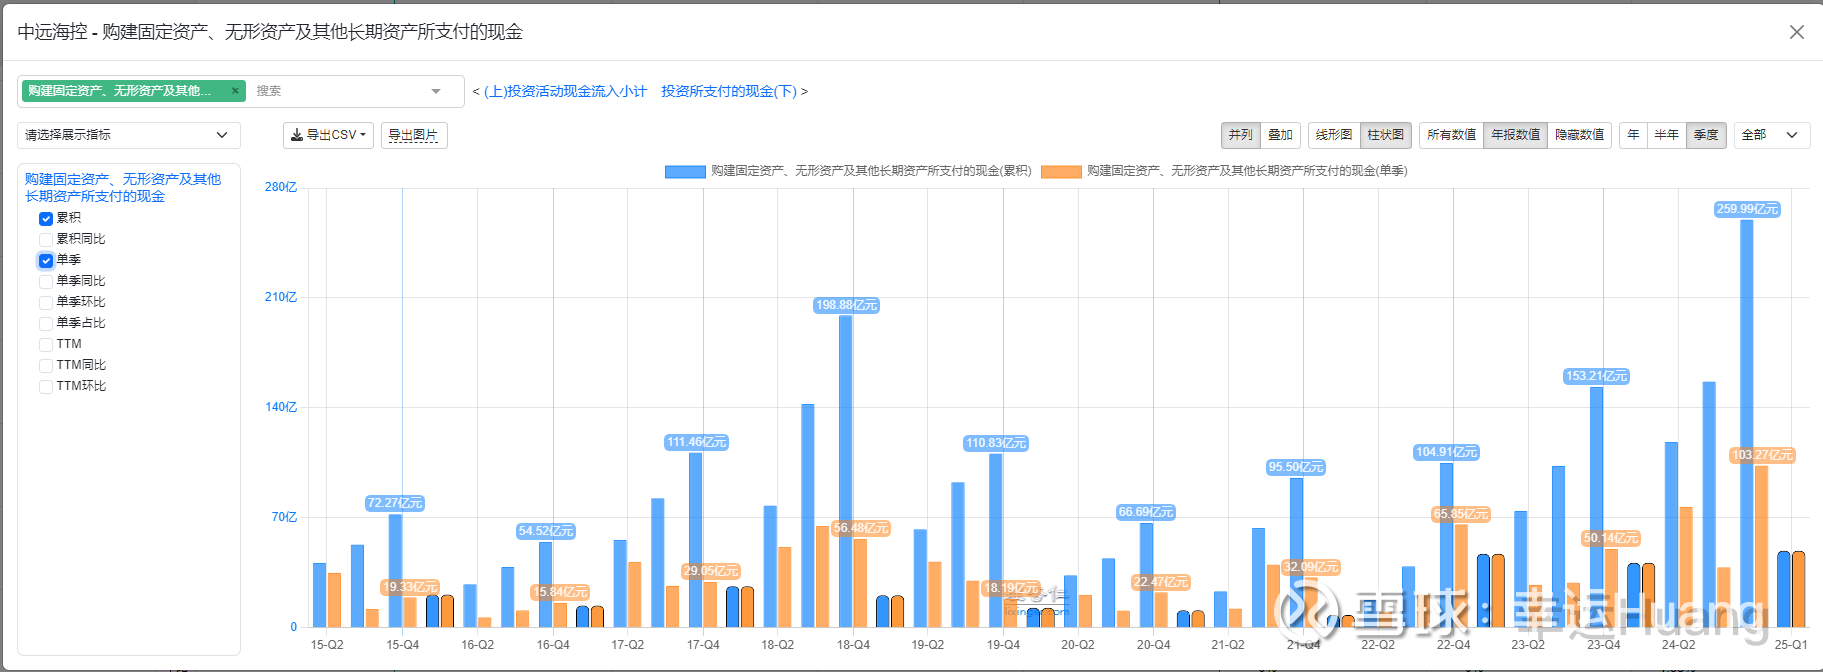Image resolution: width=1823 pixels, height=672 pixels.
Task: Click the 56.48亿元 orange data label
Action: pos(861,528)
